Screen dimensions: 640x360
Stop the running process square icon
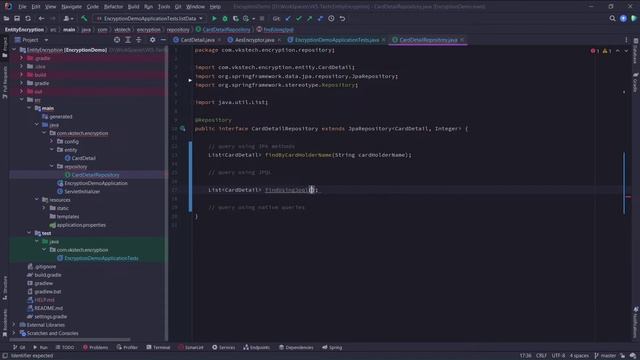(x=262, y=18)
